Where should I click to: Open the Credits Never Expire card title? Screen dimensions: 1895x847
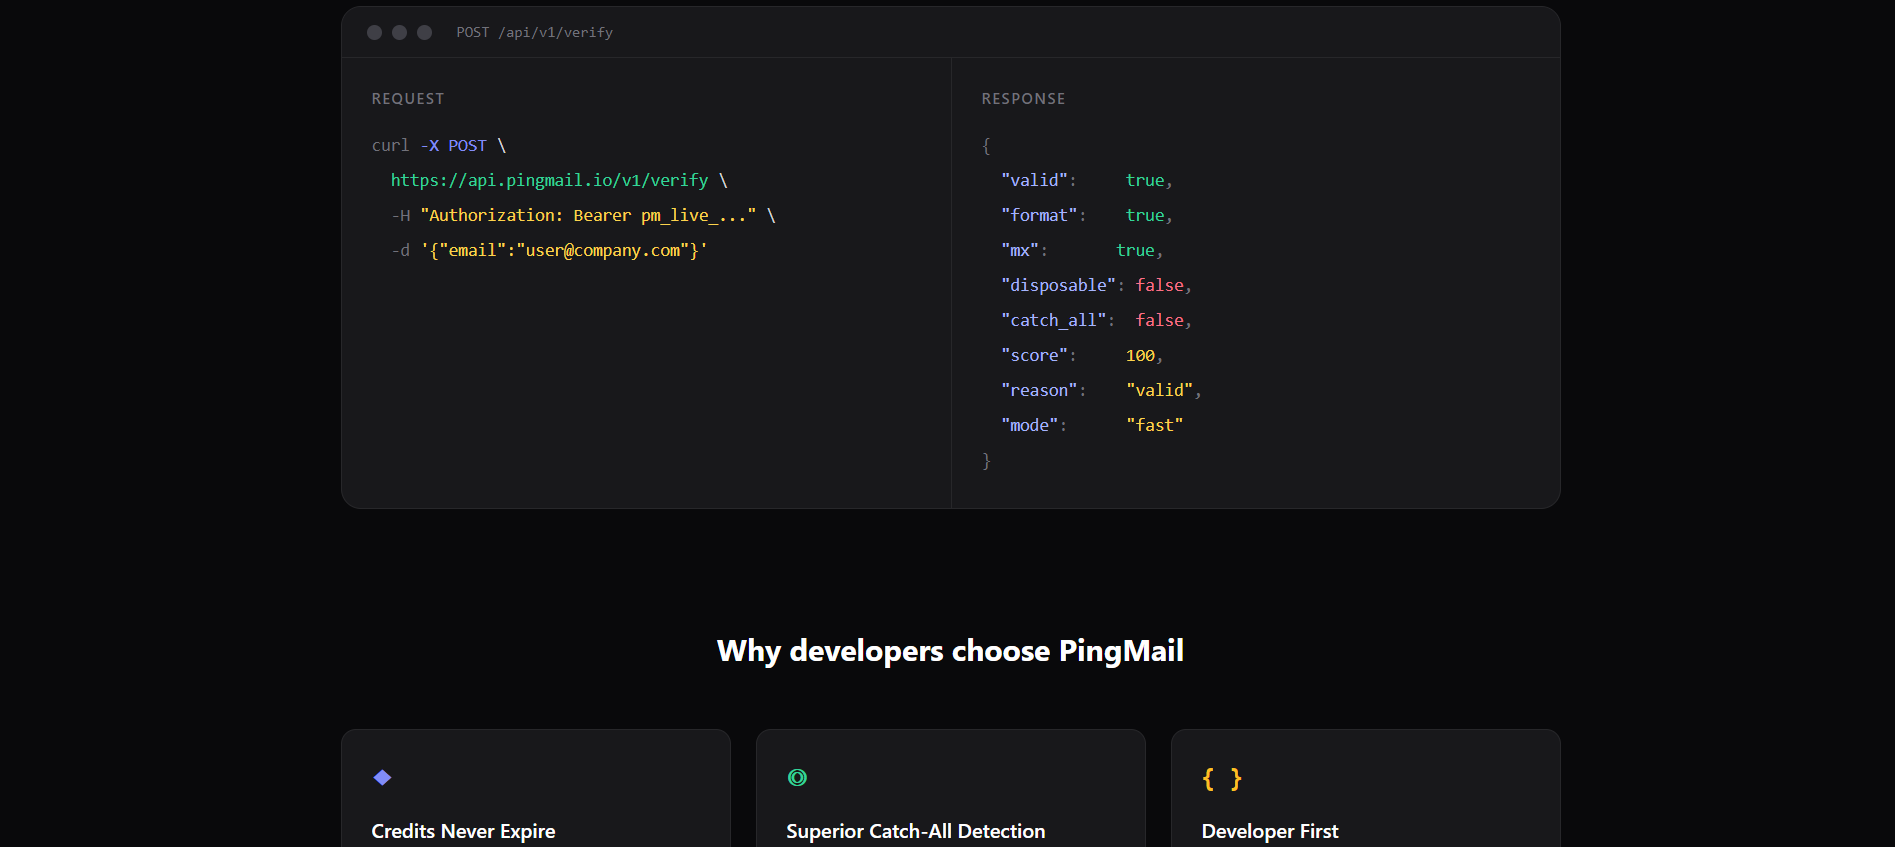pyautogui.click(x=463, y=831)
